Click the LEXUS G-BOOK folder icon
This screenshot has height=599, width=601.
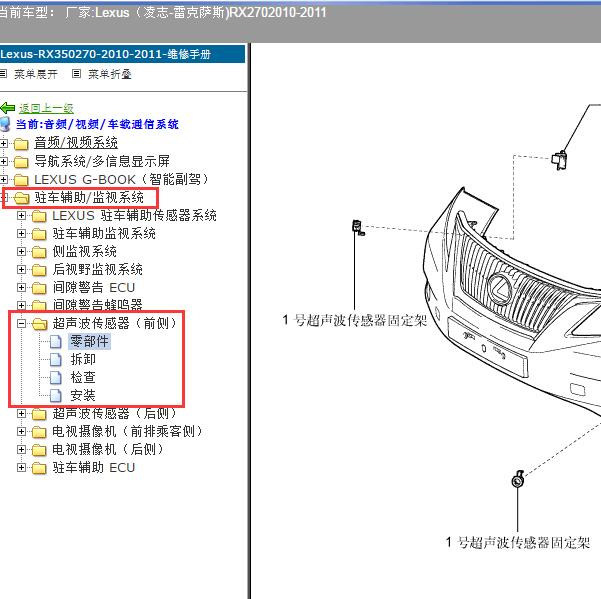[21, 180]
